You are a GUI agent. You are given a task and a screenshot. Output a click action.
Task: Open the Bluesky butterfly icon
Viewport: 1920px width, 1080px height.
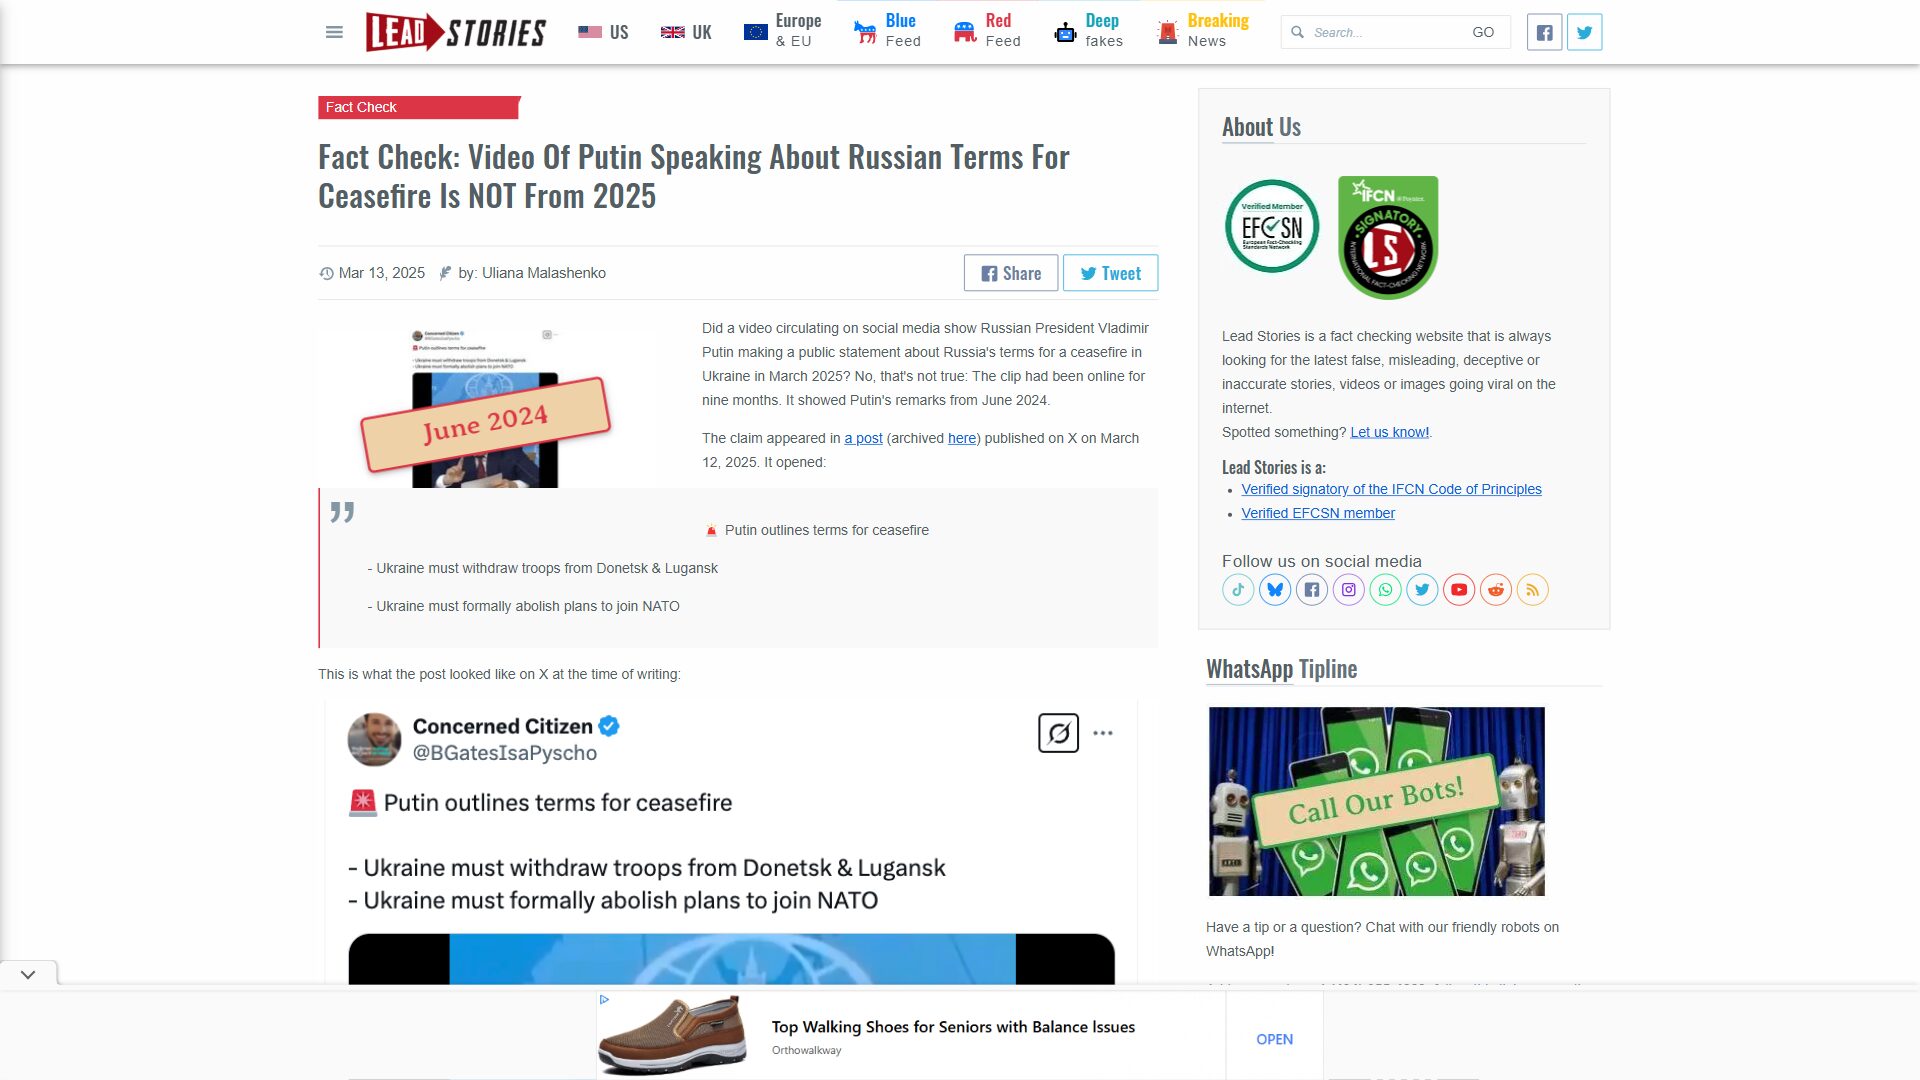1275,590
